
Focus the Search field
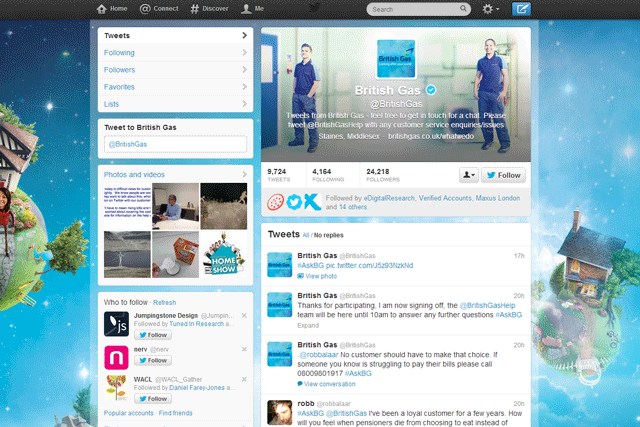coord(418,9)
